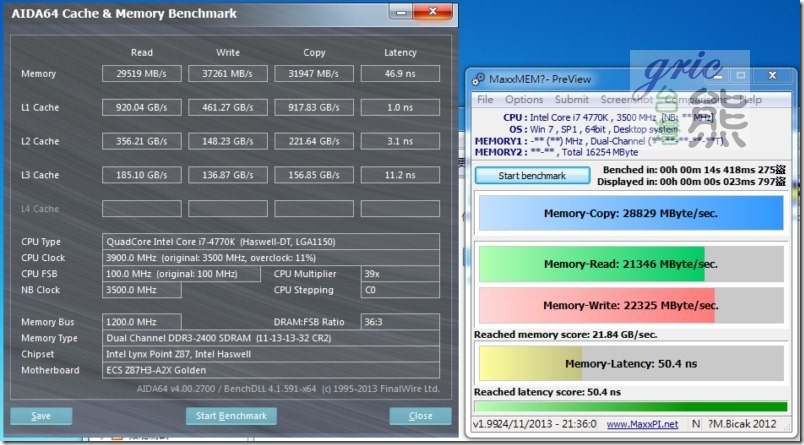Select L2 Cache Latency 3.1 ns
Screen dimensions: 804x445
(400, 141)
